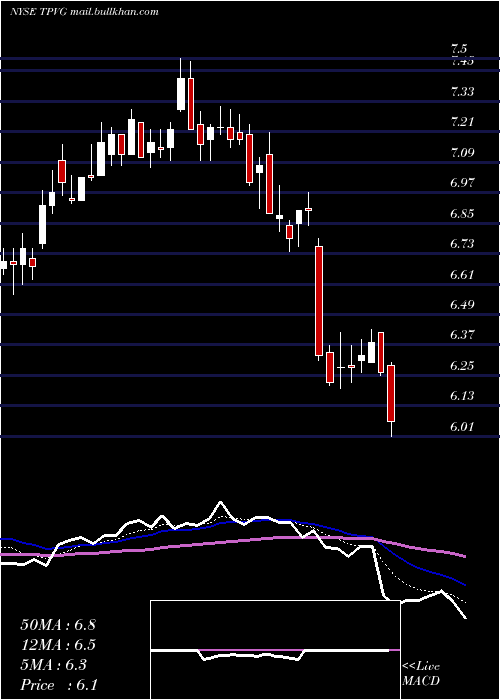Click the tall red candle dropping to 6.3
500x700 pixels.
pos(319,300)
